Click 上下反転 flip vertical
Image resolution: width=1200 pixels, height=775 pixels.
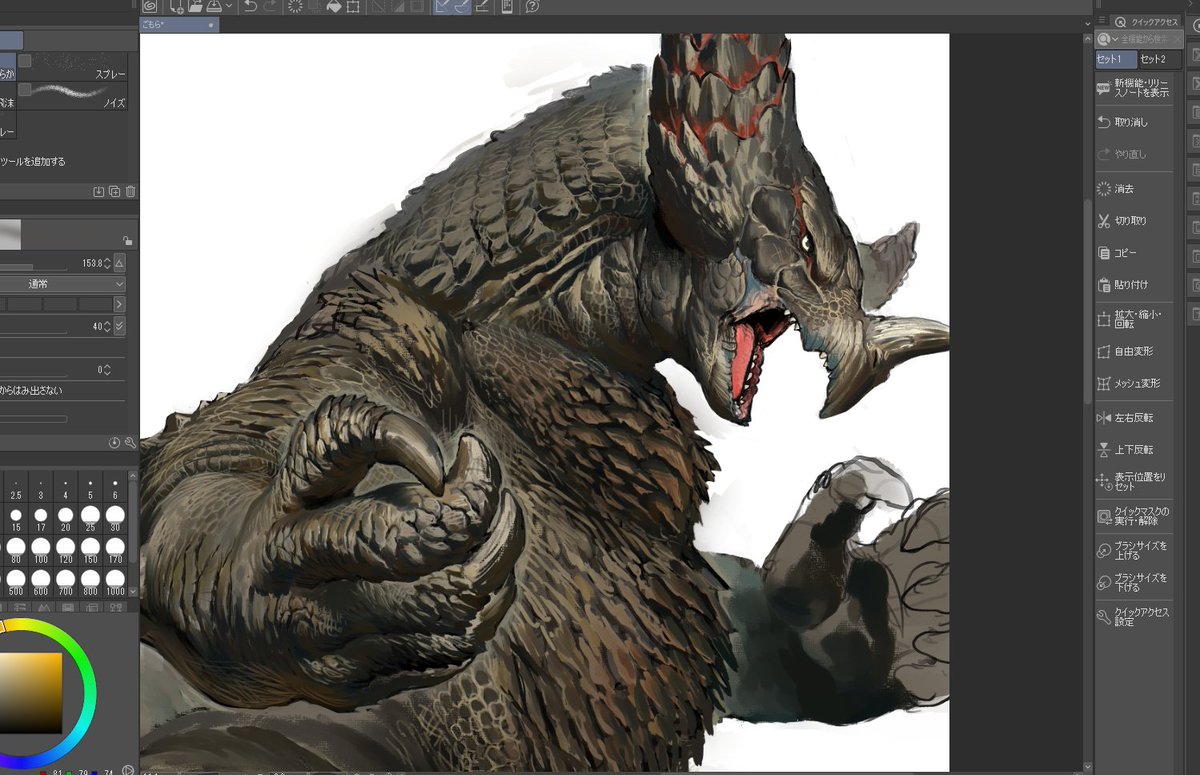click(x=1136, y=450)
